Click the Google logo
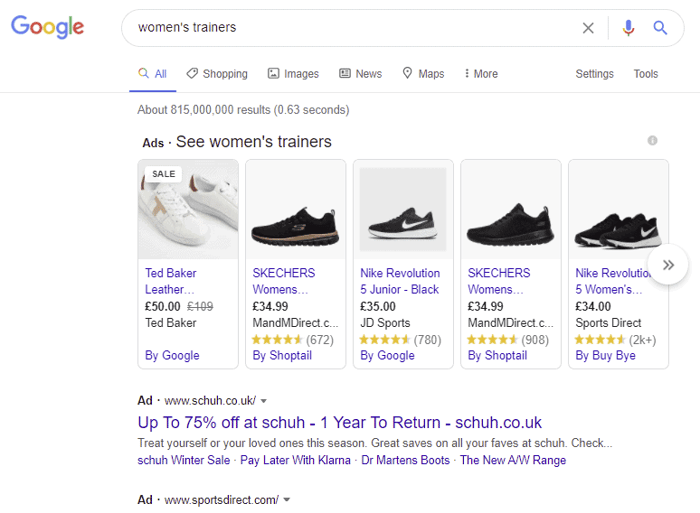 [x=47, y=27]
